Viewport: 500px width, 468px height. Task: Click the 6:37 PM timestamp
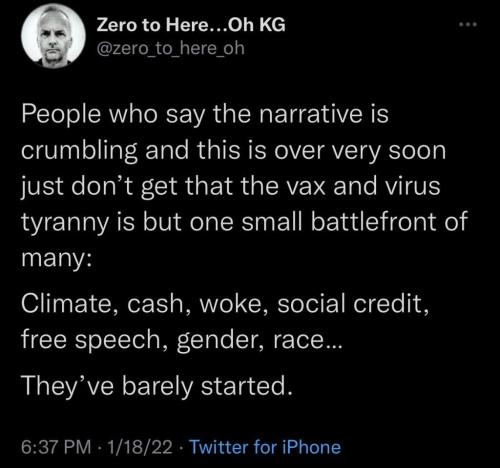(56, 447)
